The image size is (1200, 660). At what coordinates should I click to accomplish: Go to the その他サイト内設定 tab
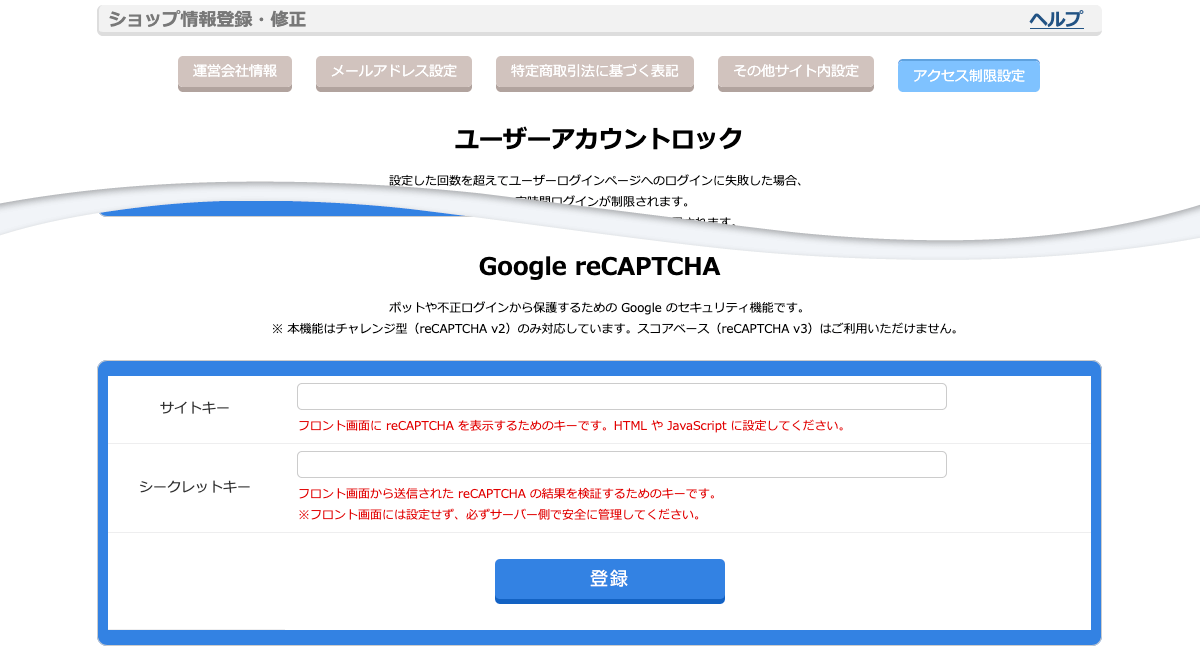(795, 72)
